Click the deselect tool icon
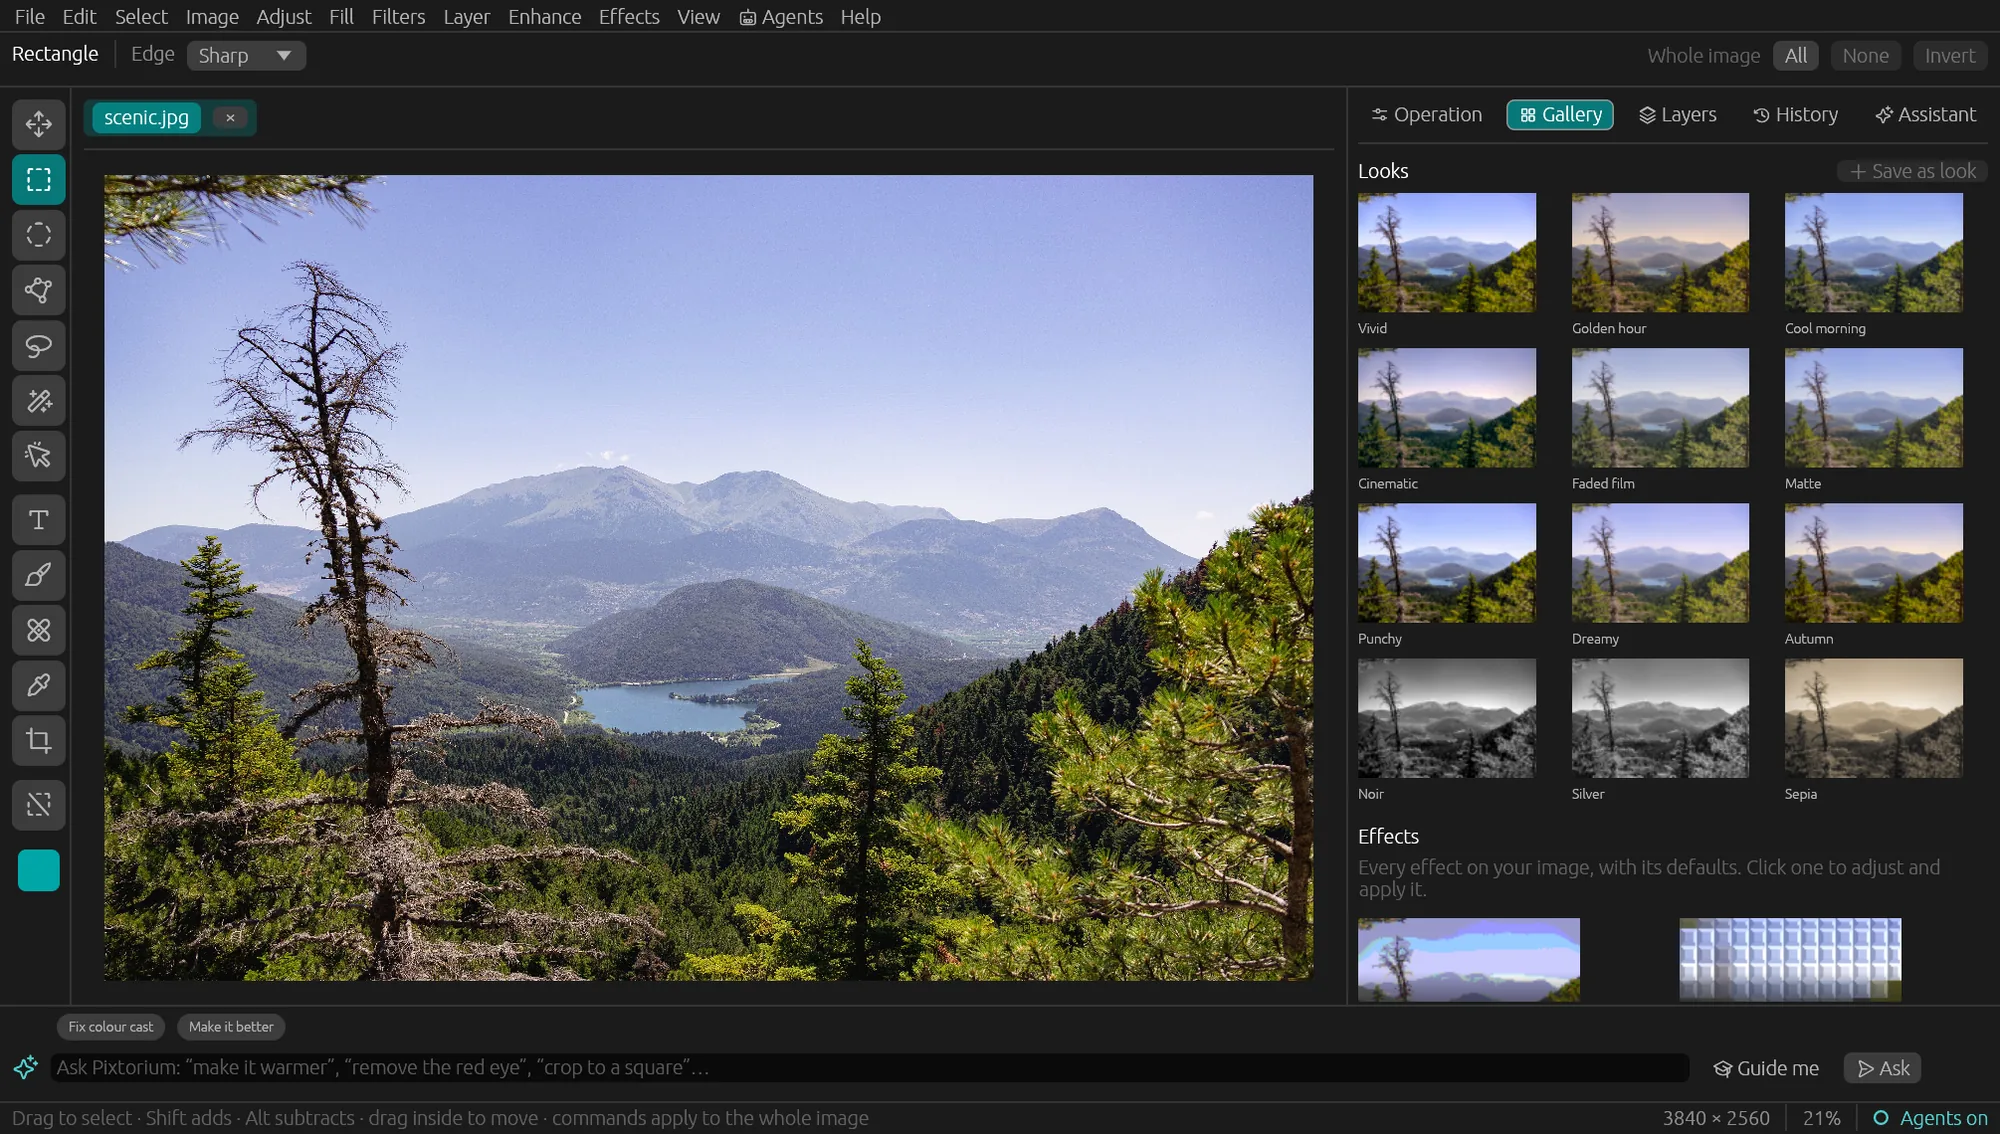Viewport: 2000px width, 1134px height. pyautogui.click(x=39, y=805)
